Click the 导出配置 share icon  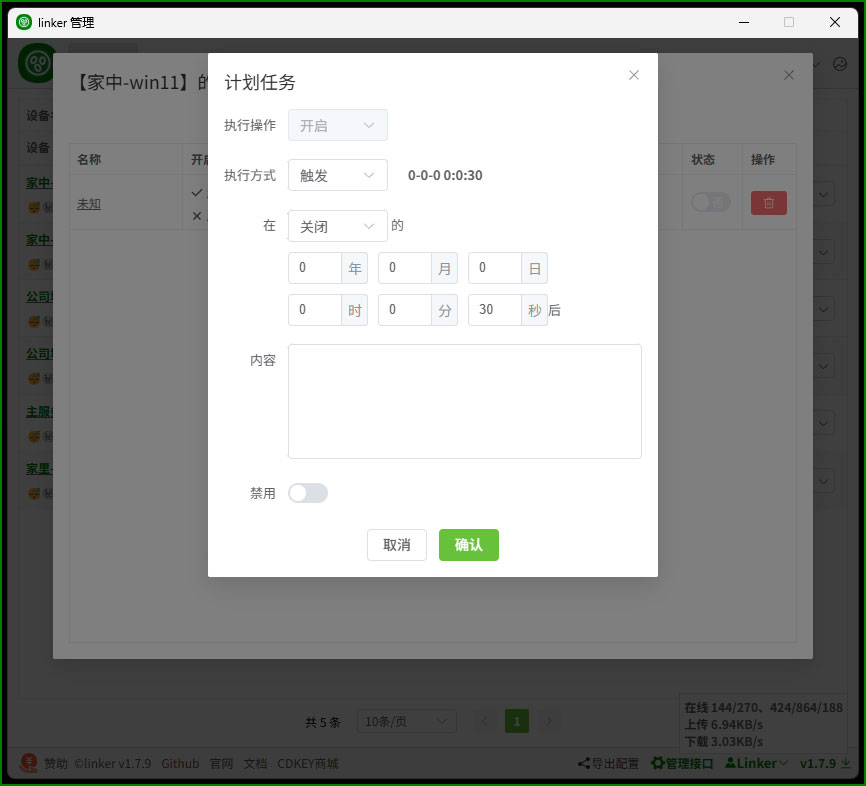click(583, 764)
